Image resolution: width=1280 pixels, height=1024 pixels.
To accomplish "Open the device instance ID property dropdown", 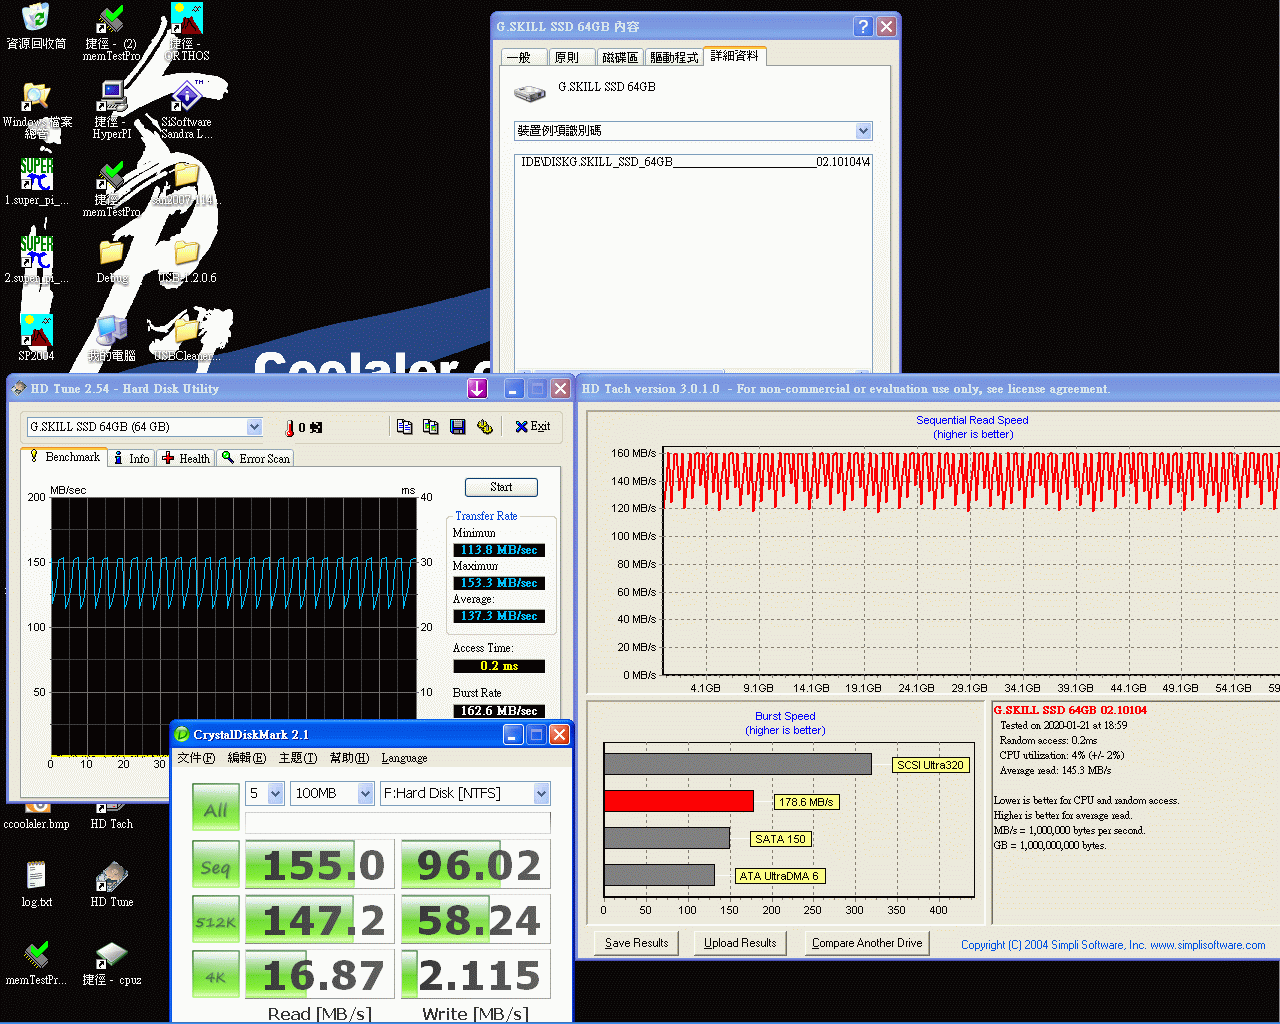I will (864, 131).
